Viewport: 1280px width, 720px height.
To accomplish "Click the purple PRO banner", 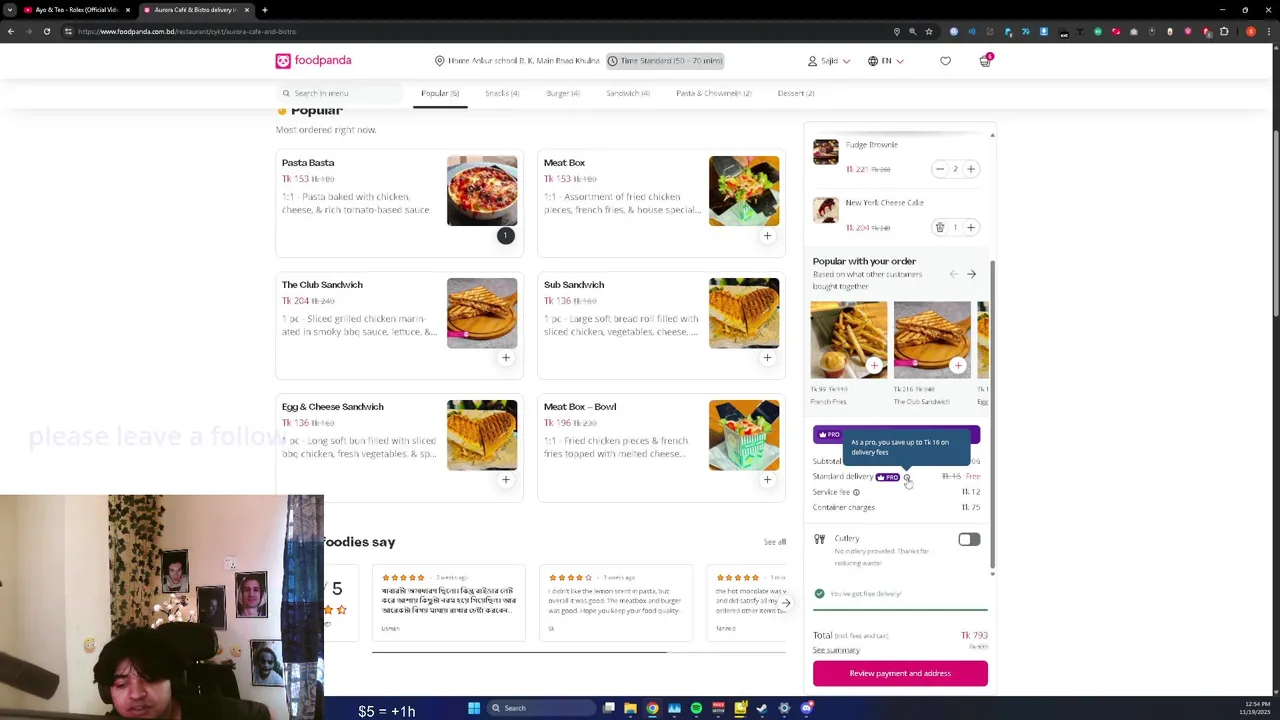I will point(896,435).
